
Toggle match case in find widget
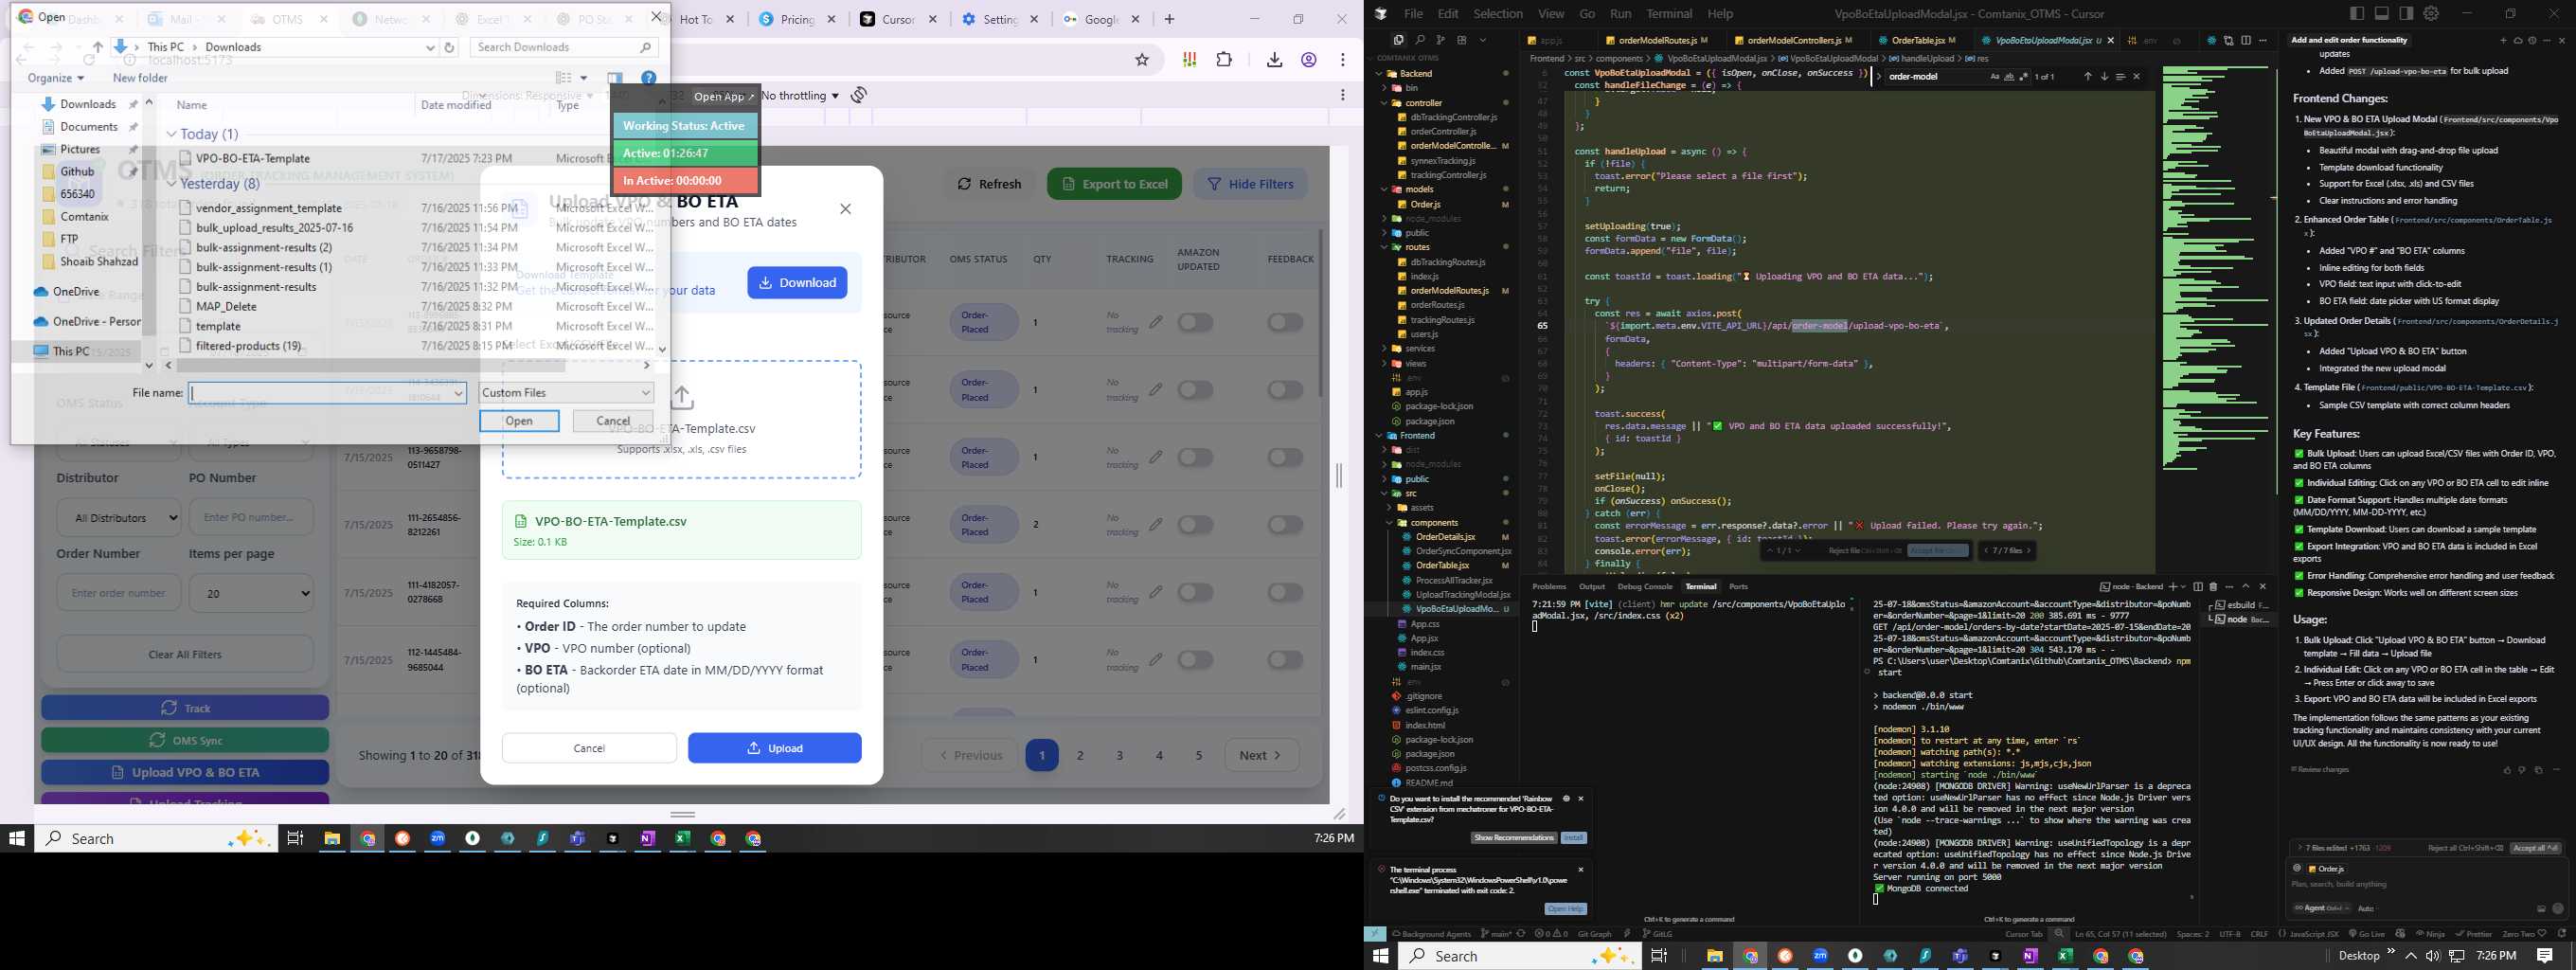click(x=1995, y=76)
